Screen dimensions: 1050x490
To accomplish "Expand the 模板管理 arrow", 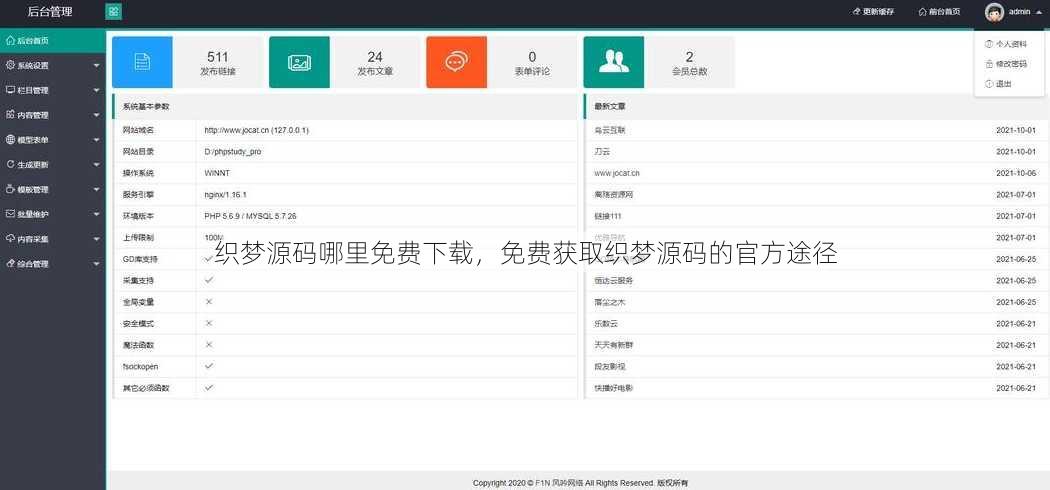I will click(x=96, y=189).
